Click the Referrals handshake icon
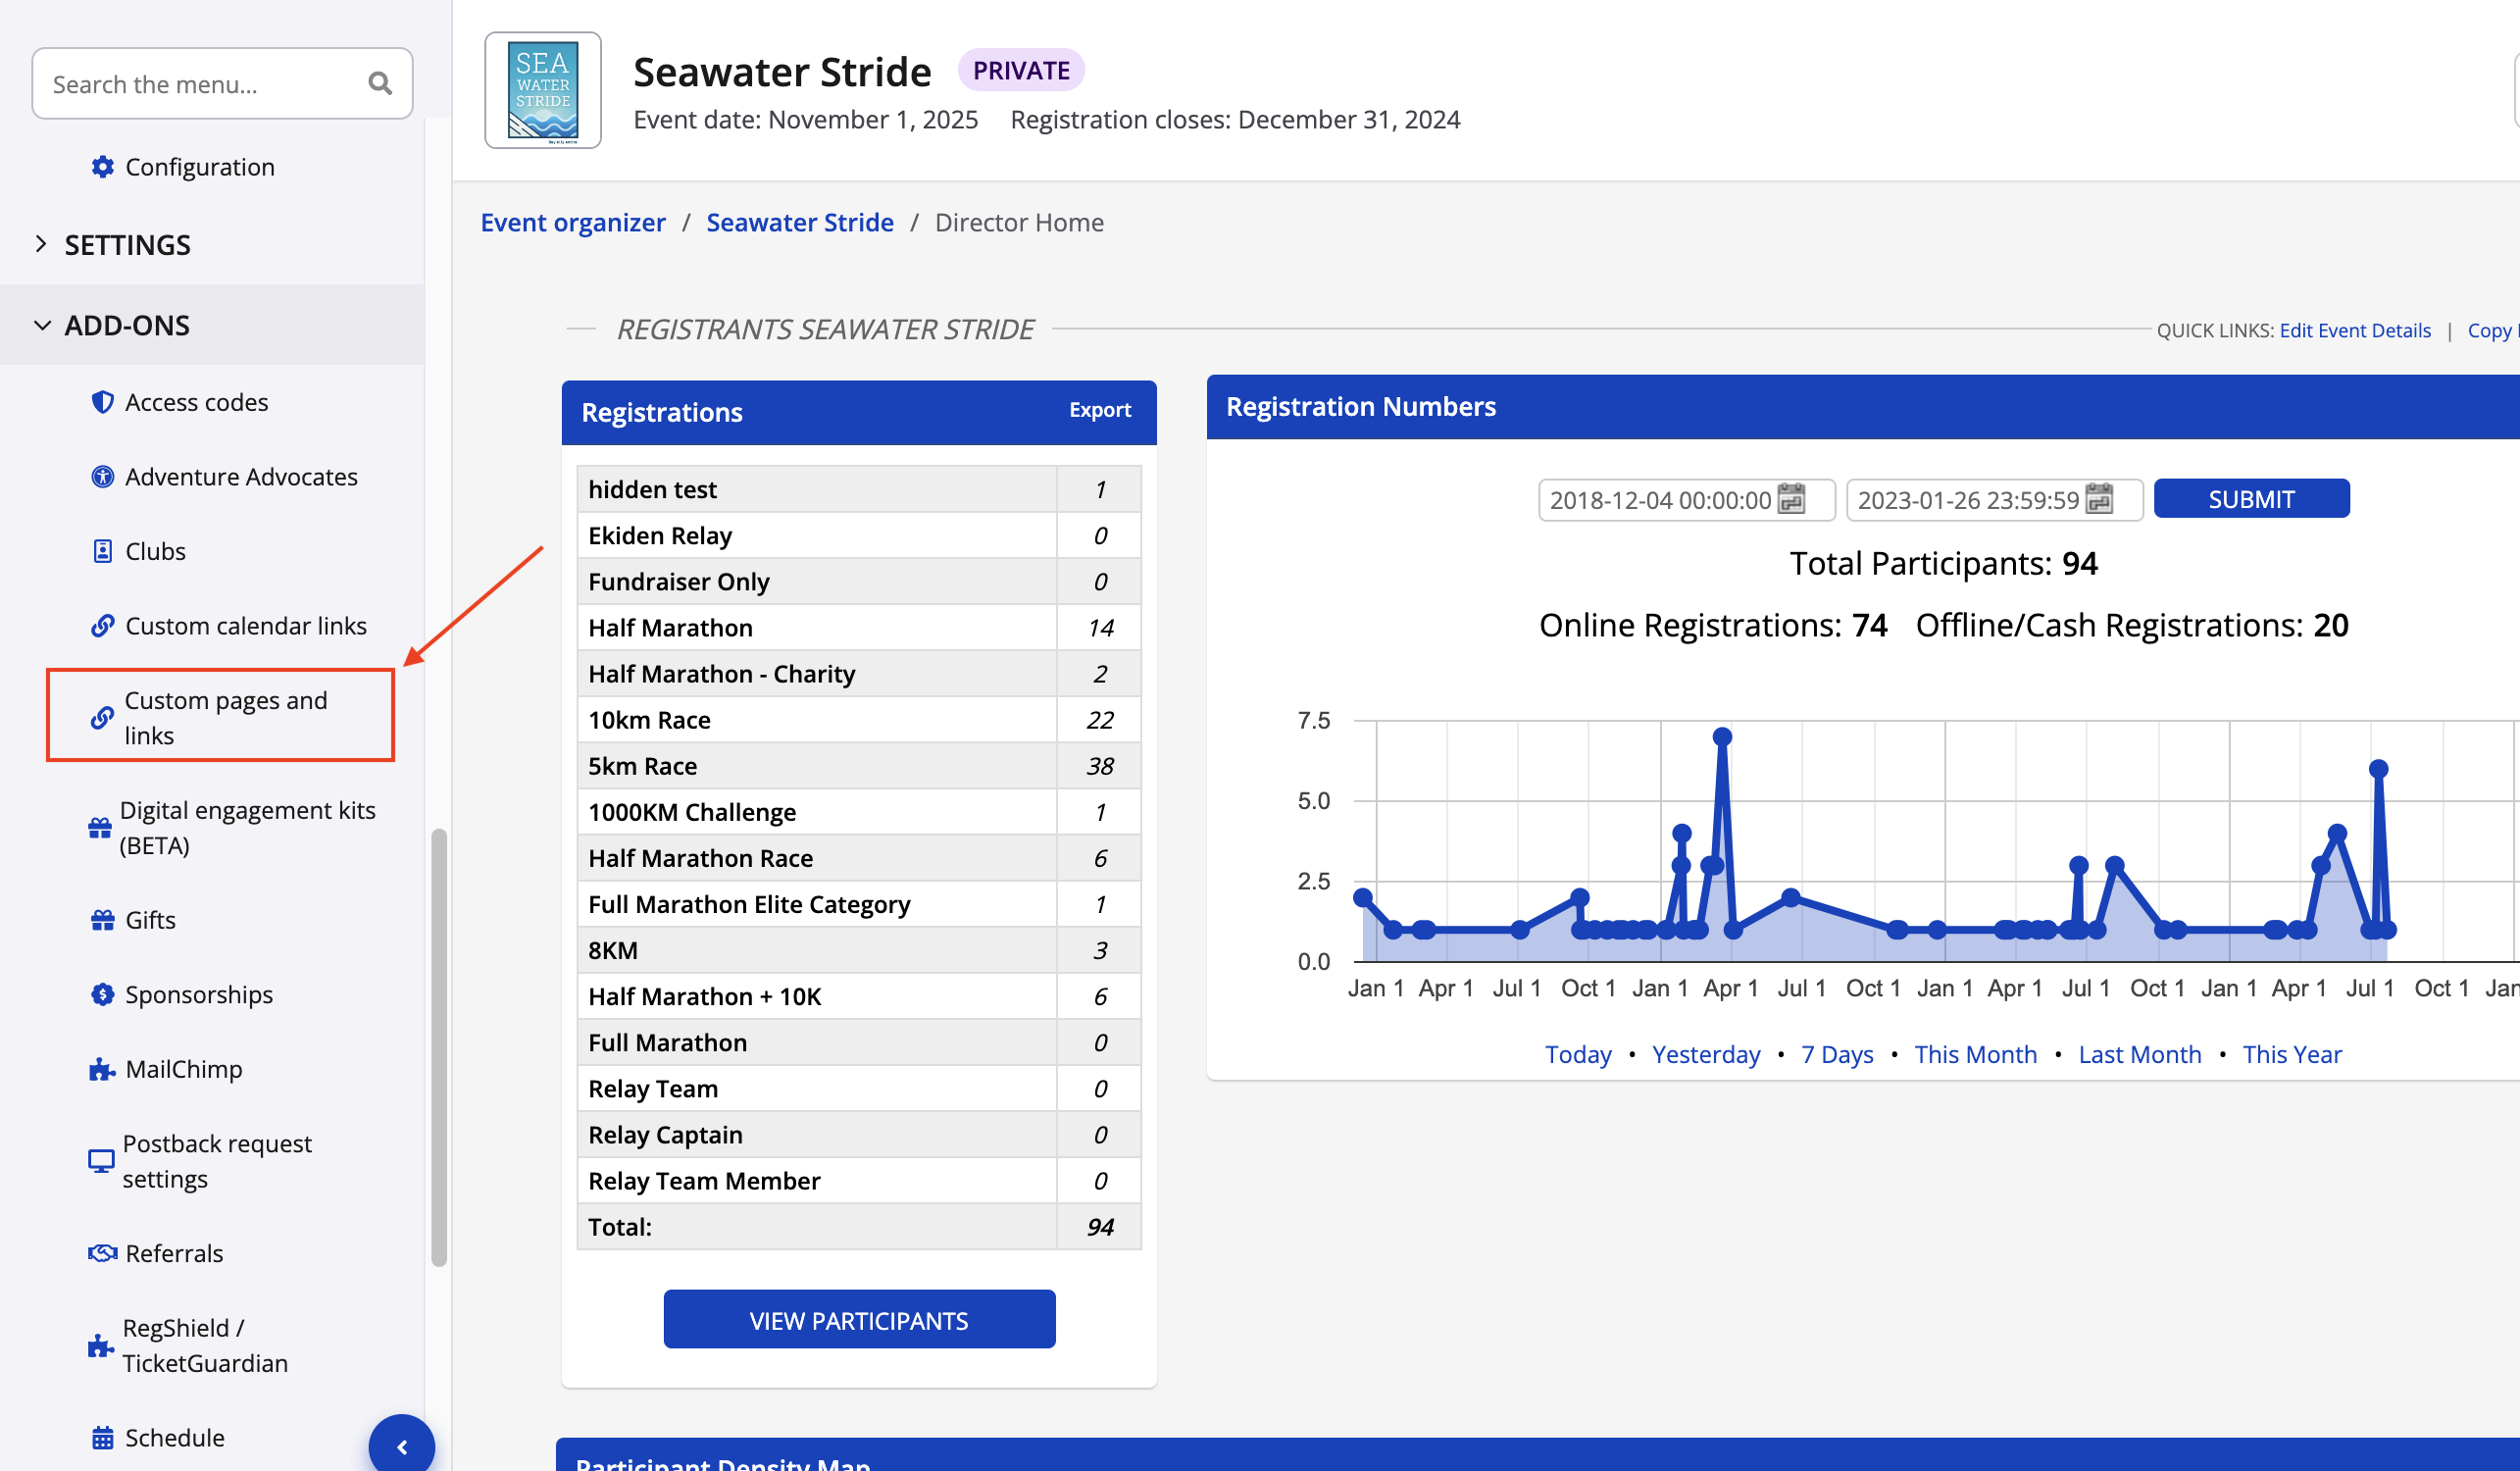 pos(102,1253)
